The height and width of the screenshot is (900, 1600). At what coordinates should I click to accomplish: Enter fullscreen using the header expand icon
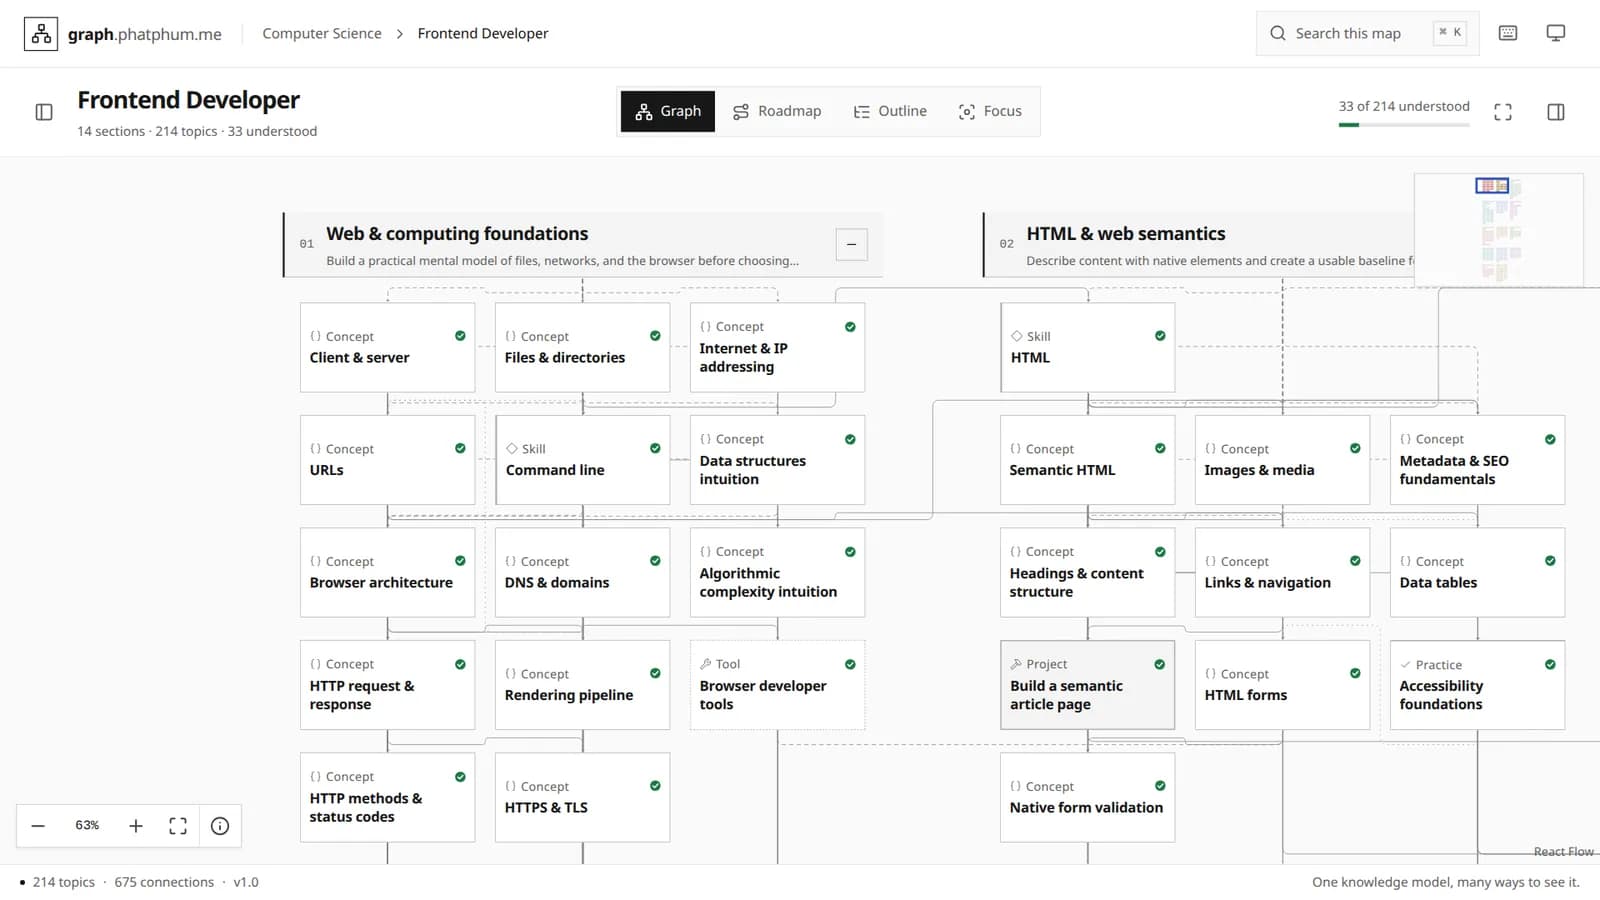pos(1503,112)
